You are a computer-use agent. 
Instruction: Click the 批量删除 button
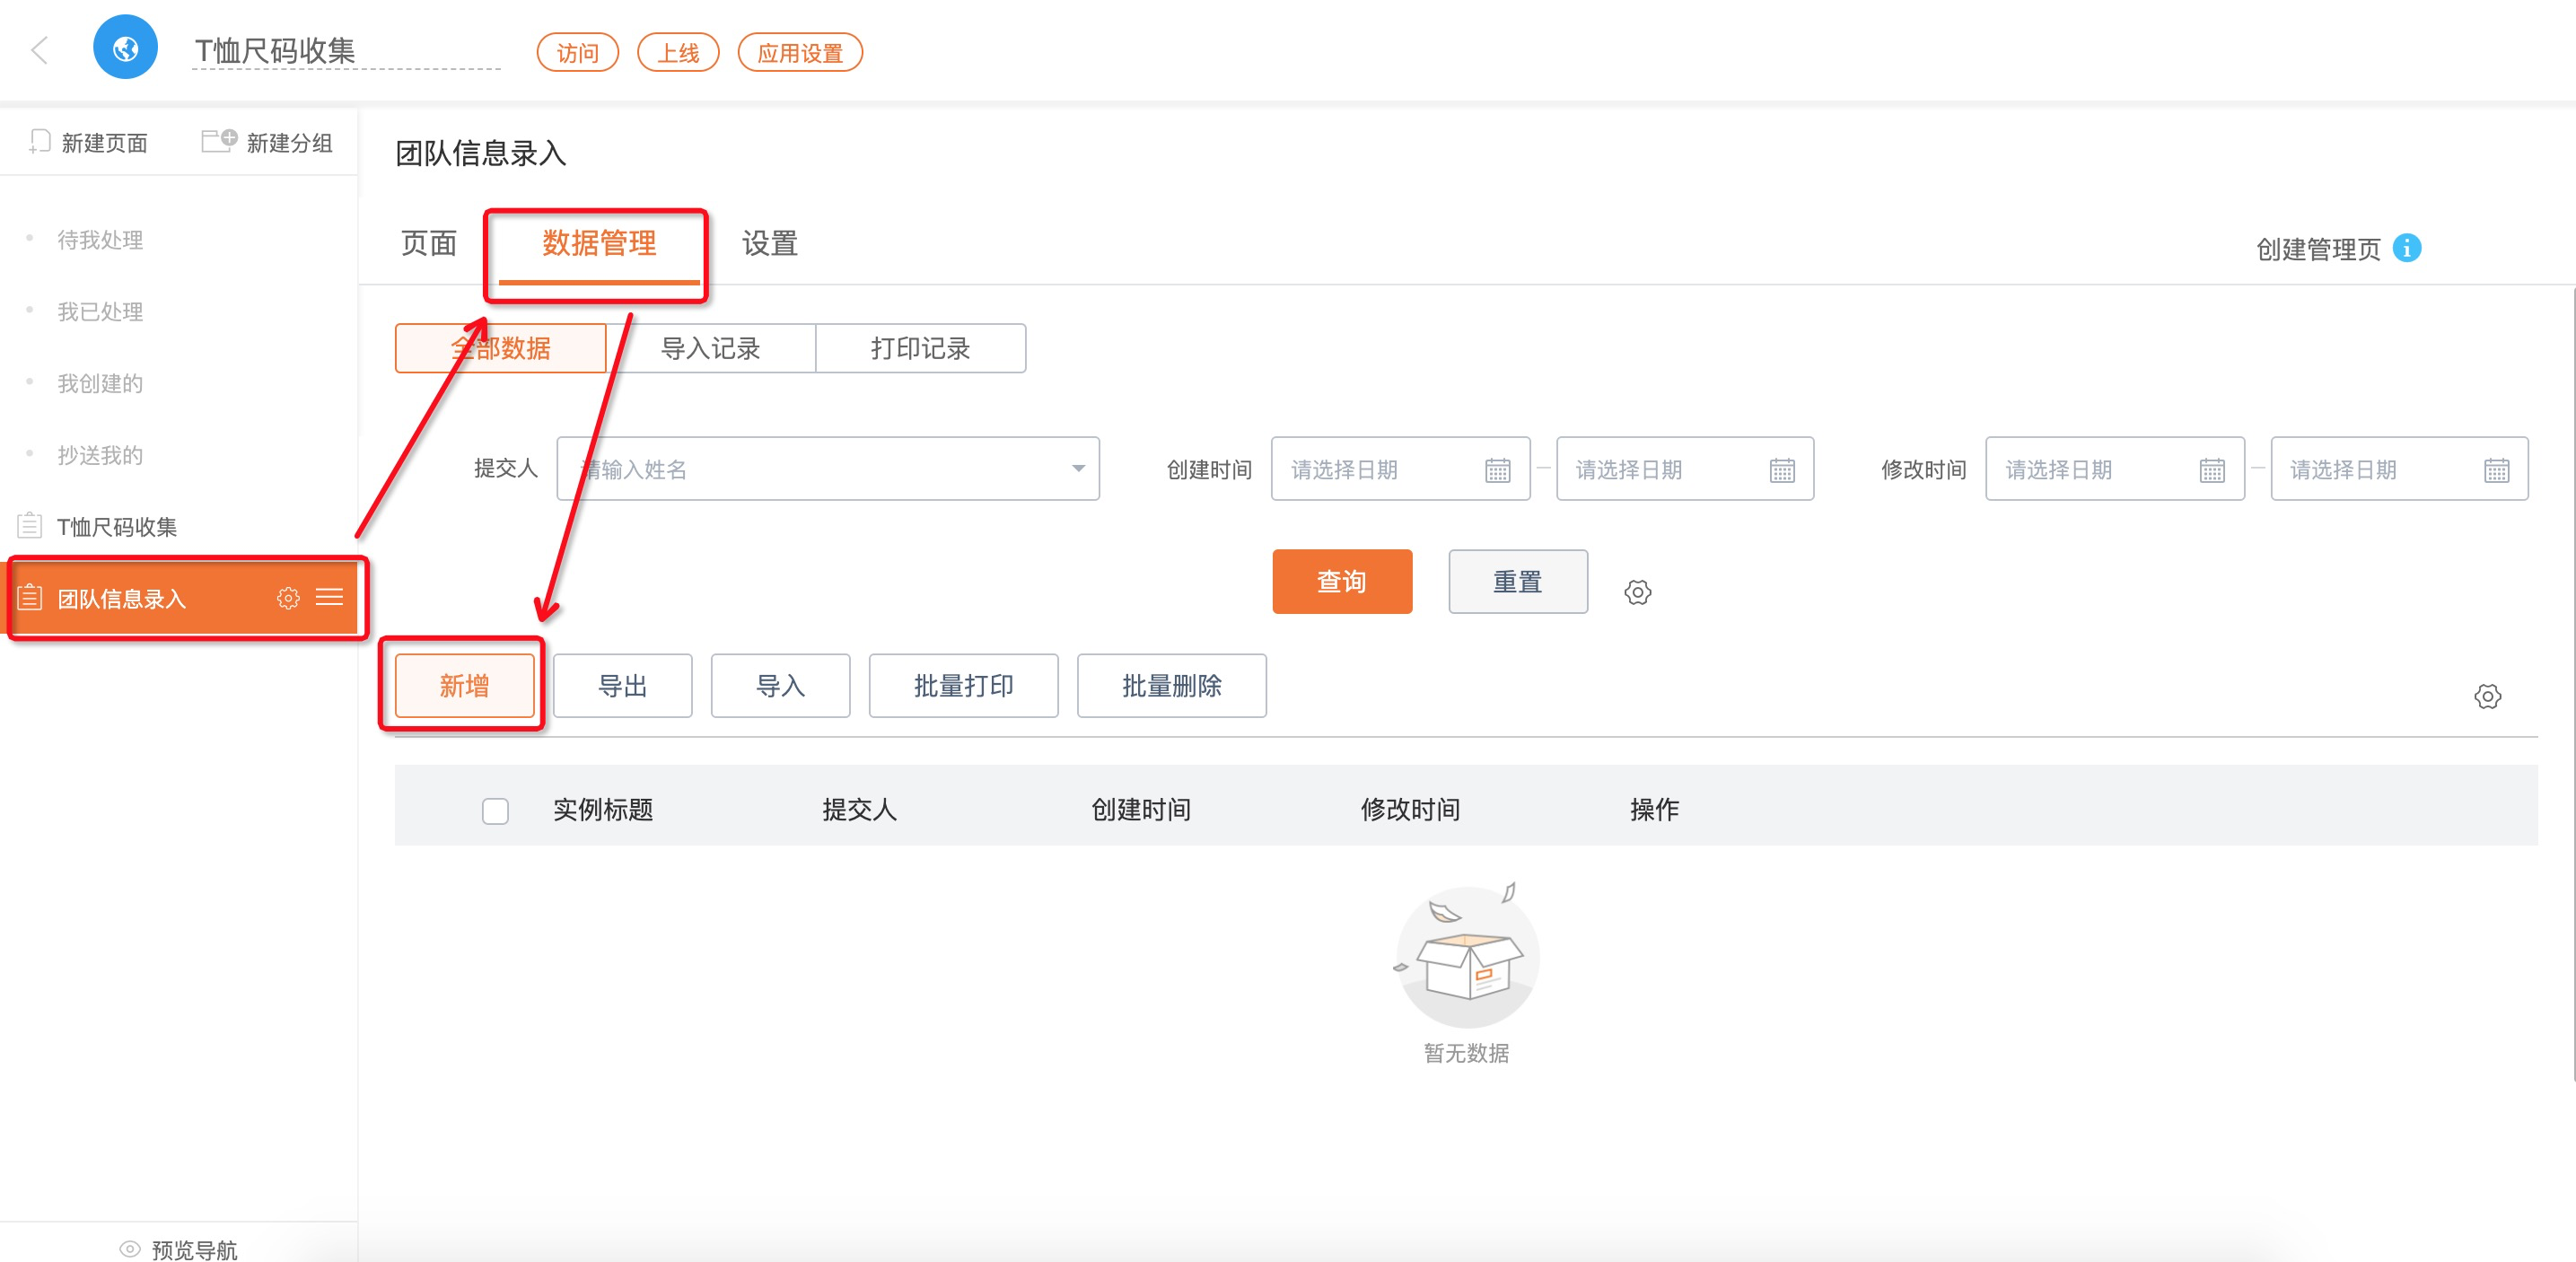1171,686
